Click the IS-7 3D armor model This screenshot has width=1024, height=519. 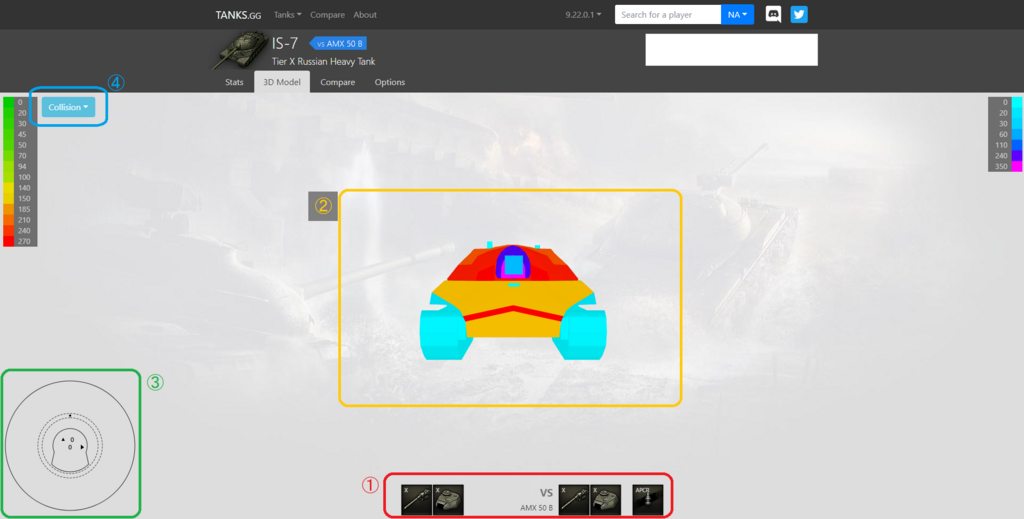[x=513, y=301]
